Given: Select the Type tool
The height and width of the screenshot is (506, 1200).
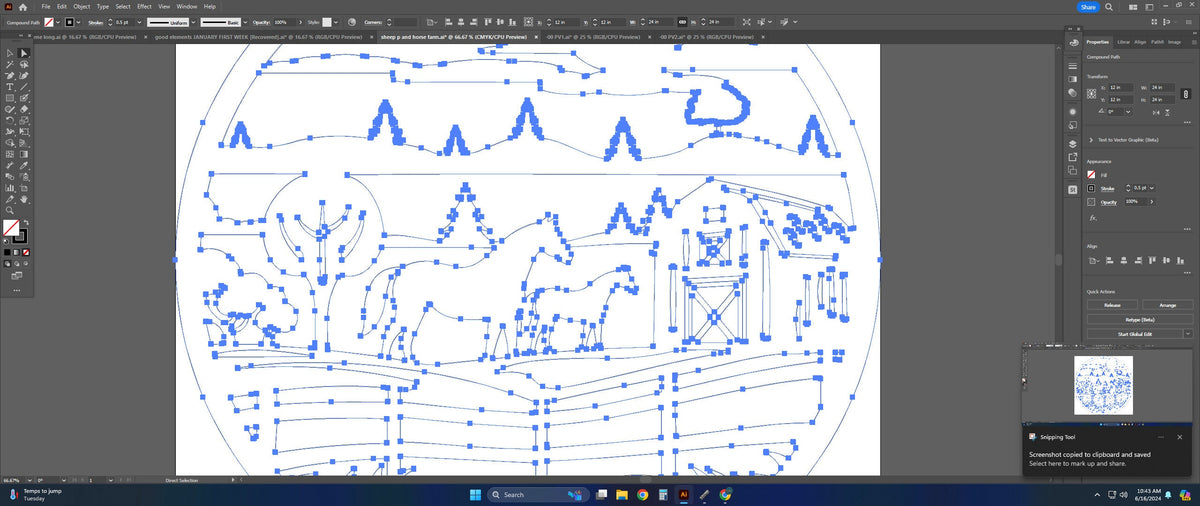Looking at the screenshot, I should pos(10,86).
